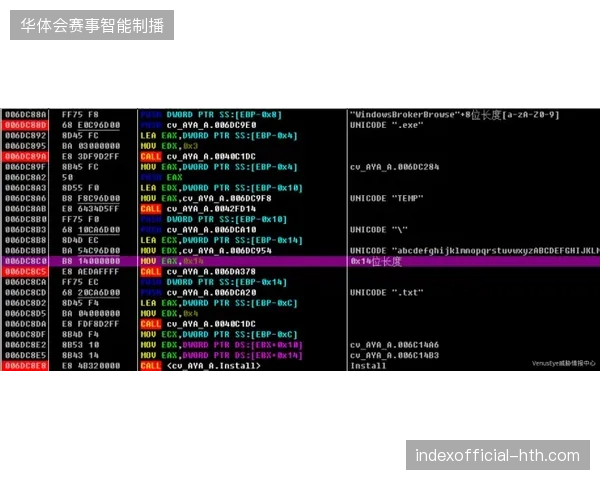Select highlighted comment 0x14位长度
Screen dimensions: 600x480
376,261
